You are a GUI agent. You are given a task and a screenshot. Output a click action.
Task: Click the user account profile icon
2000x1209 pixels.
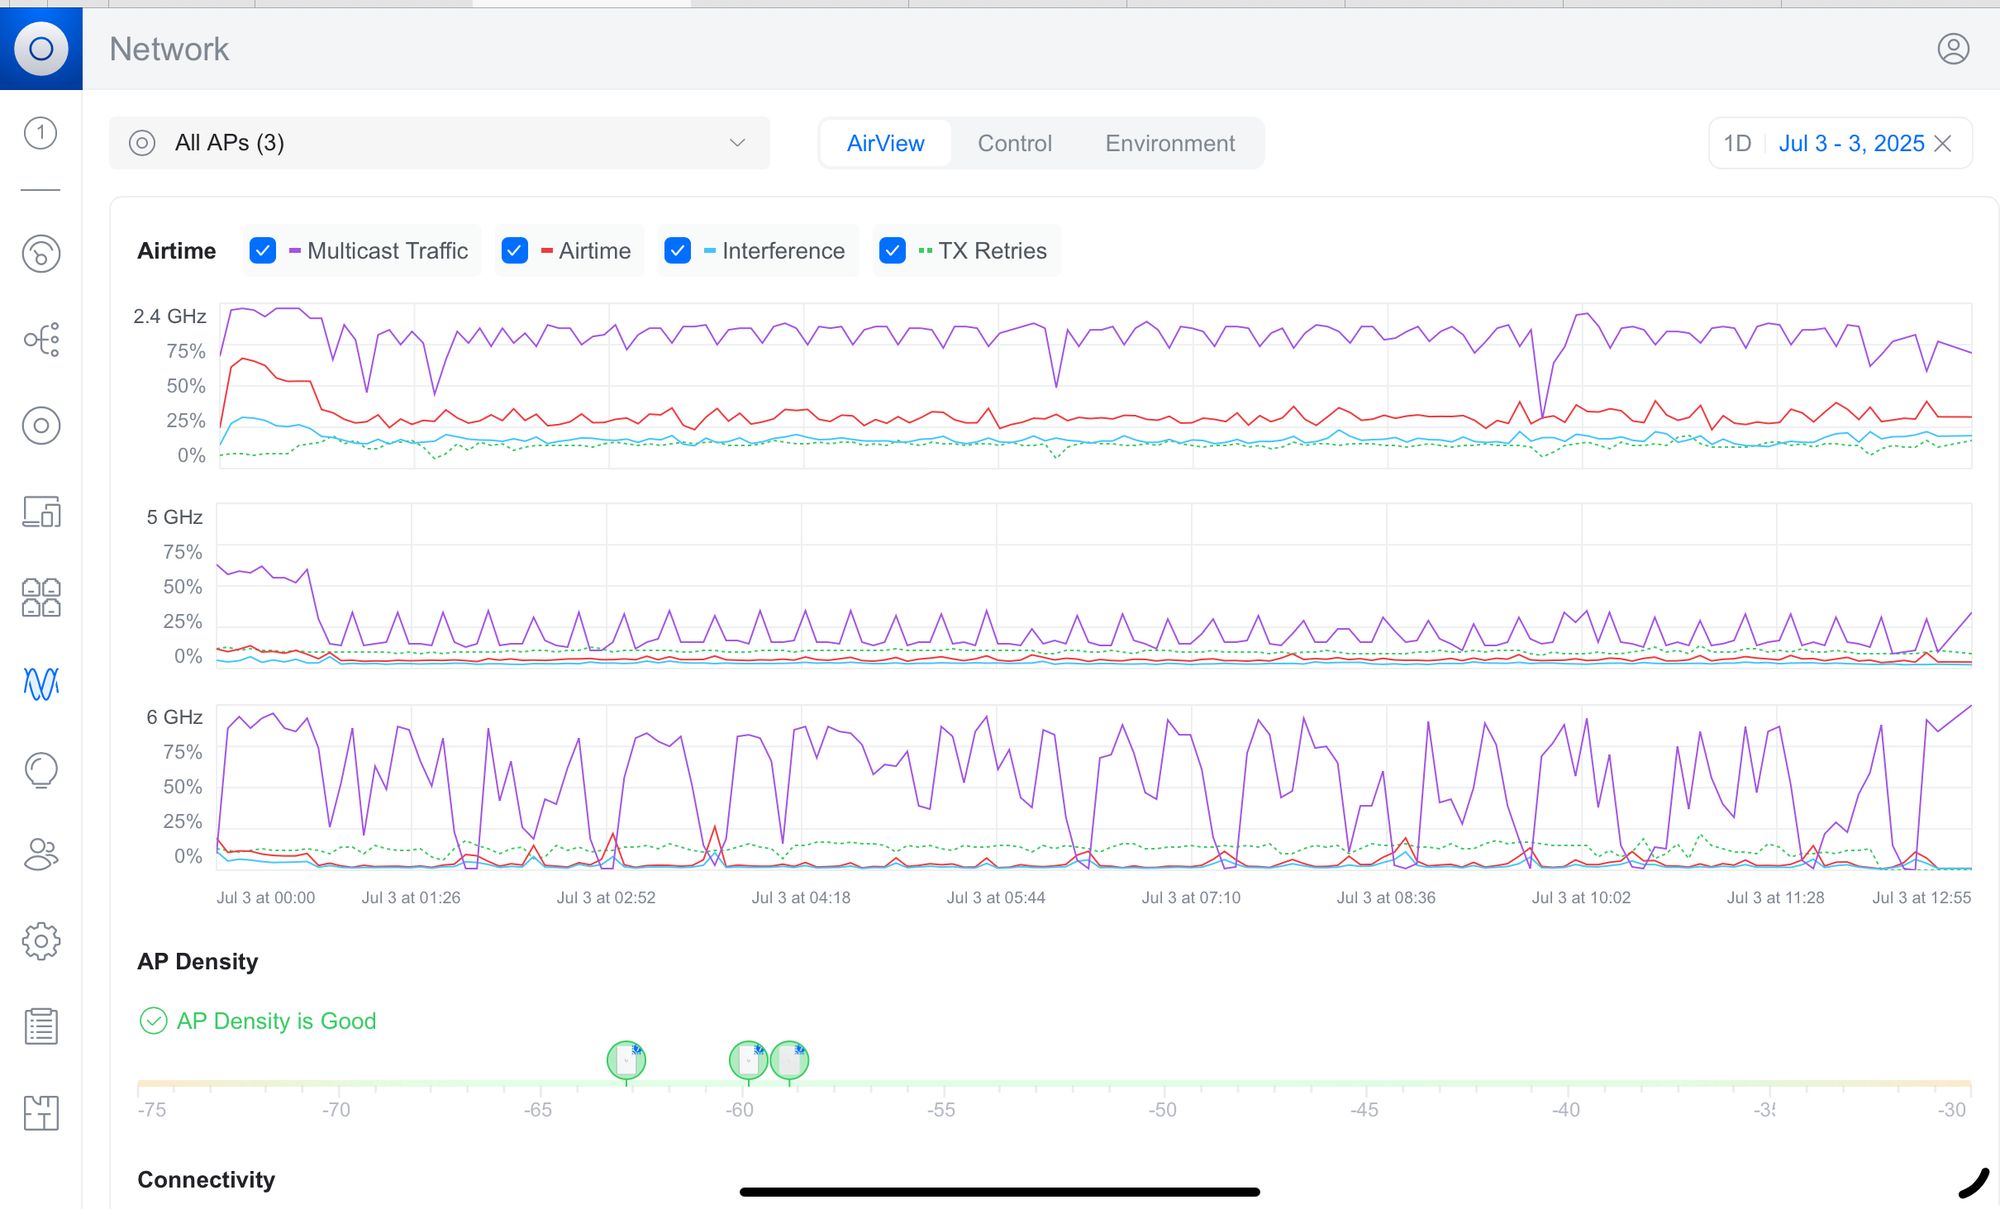1953,48
